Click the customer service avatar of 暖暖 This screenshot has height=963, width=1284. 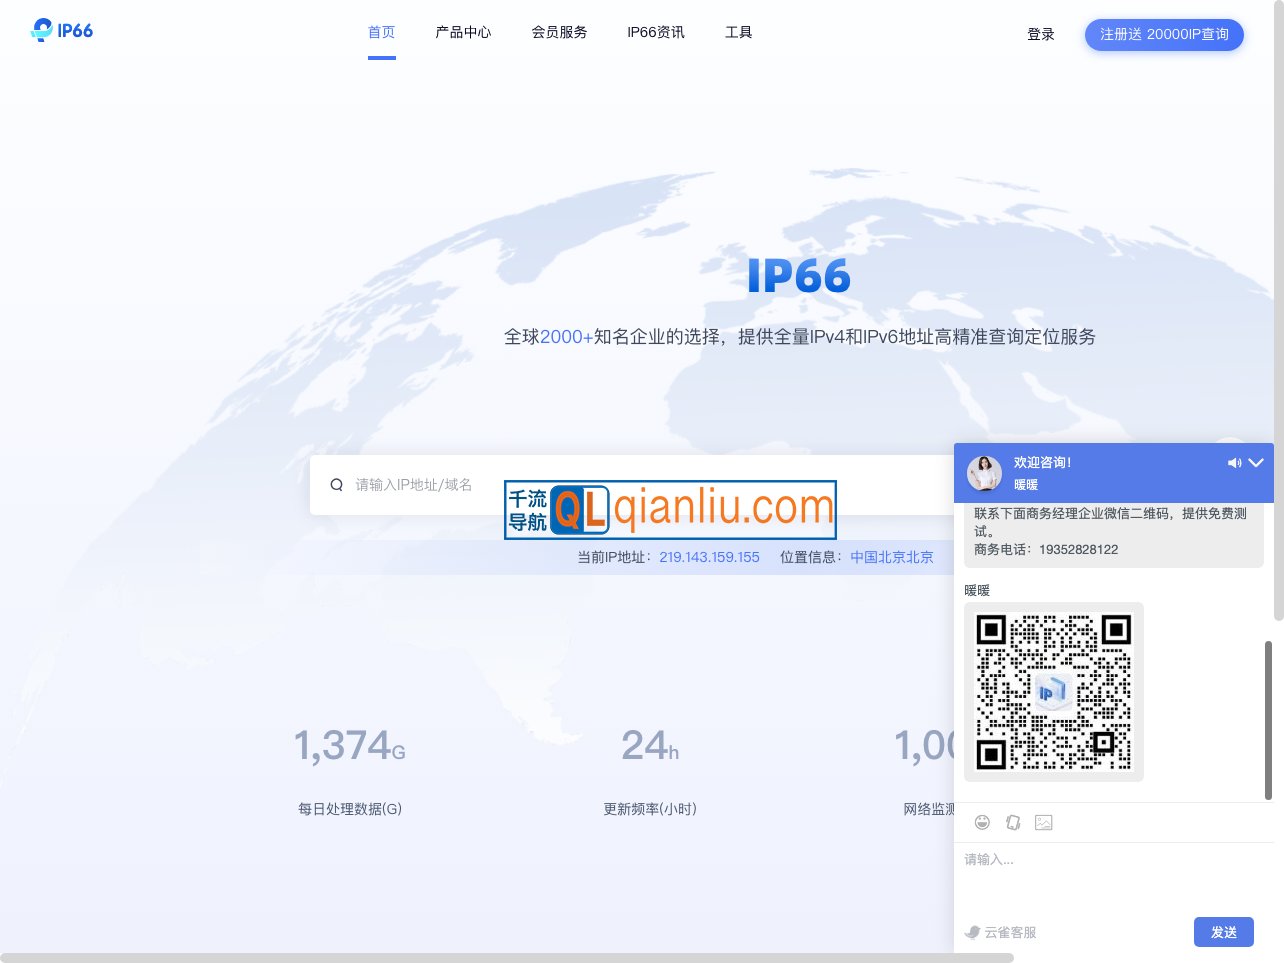click(984, 473)
